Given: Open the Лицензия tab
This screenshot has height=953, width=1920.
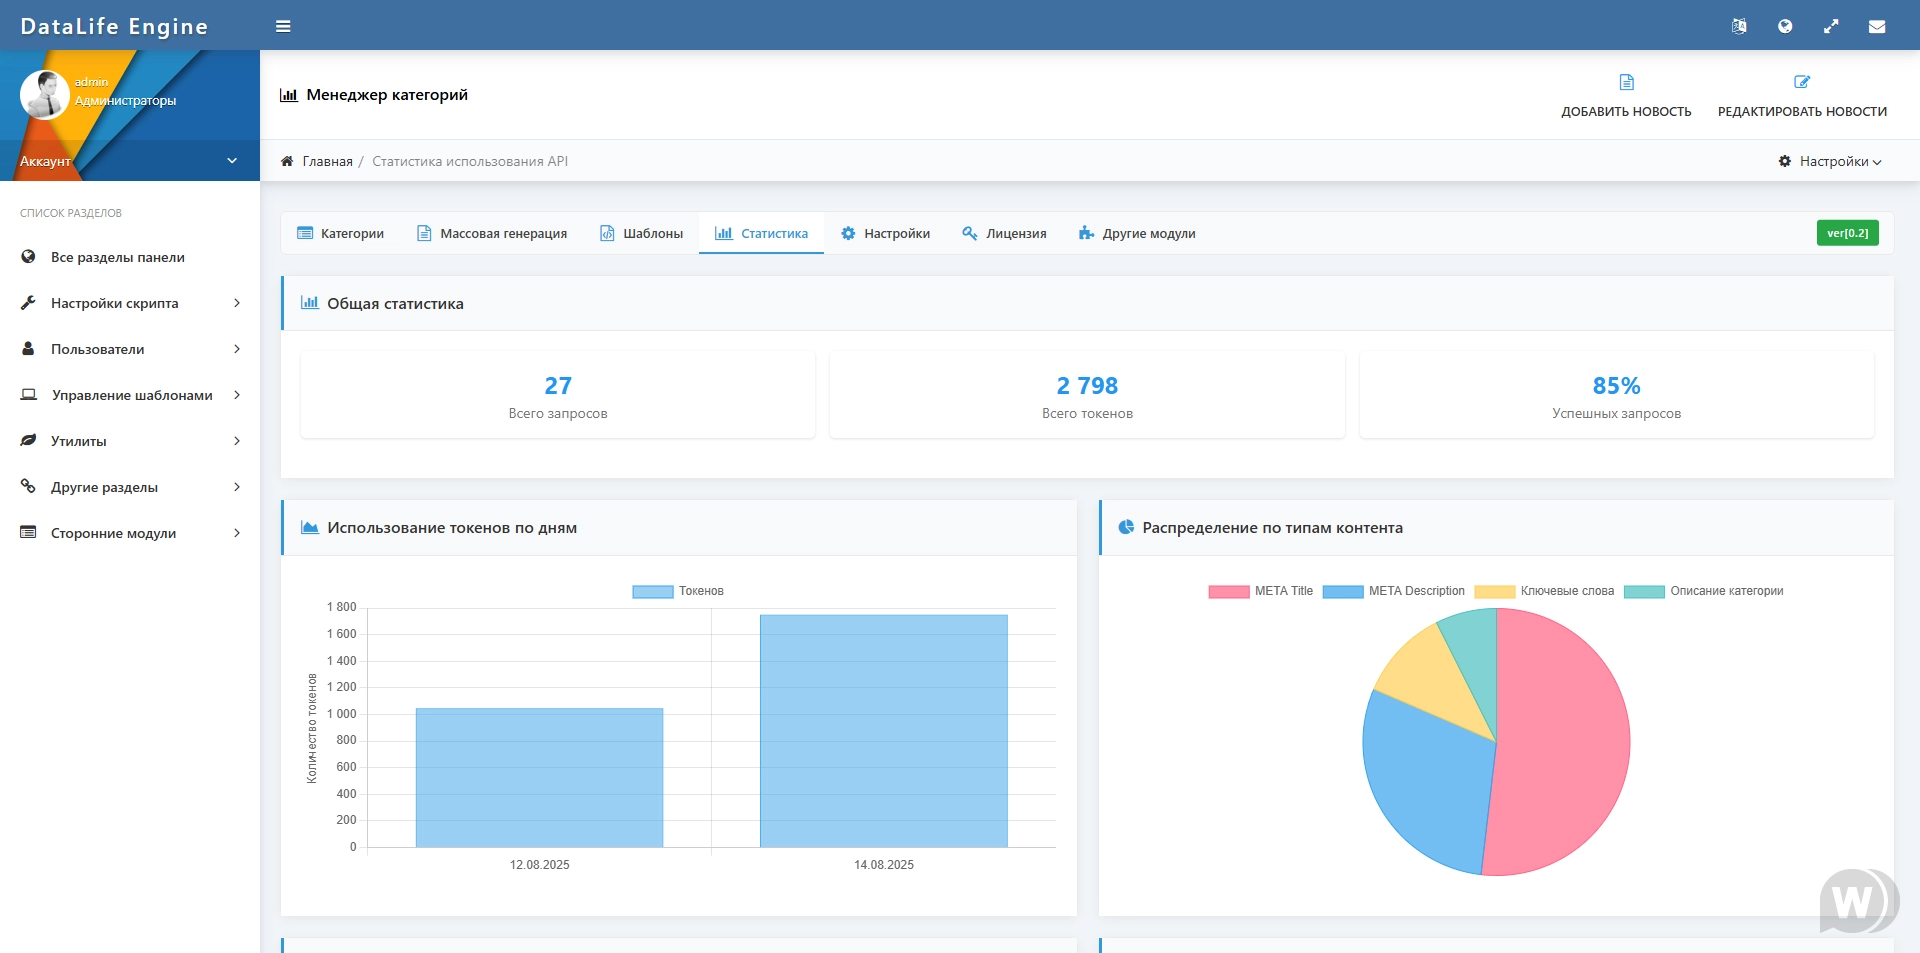Looking at the screenshot, I should [1004, 234].
